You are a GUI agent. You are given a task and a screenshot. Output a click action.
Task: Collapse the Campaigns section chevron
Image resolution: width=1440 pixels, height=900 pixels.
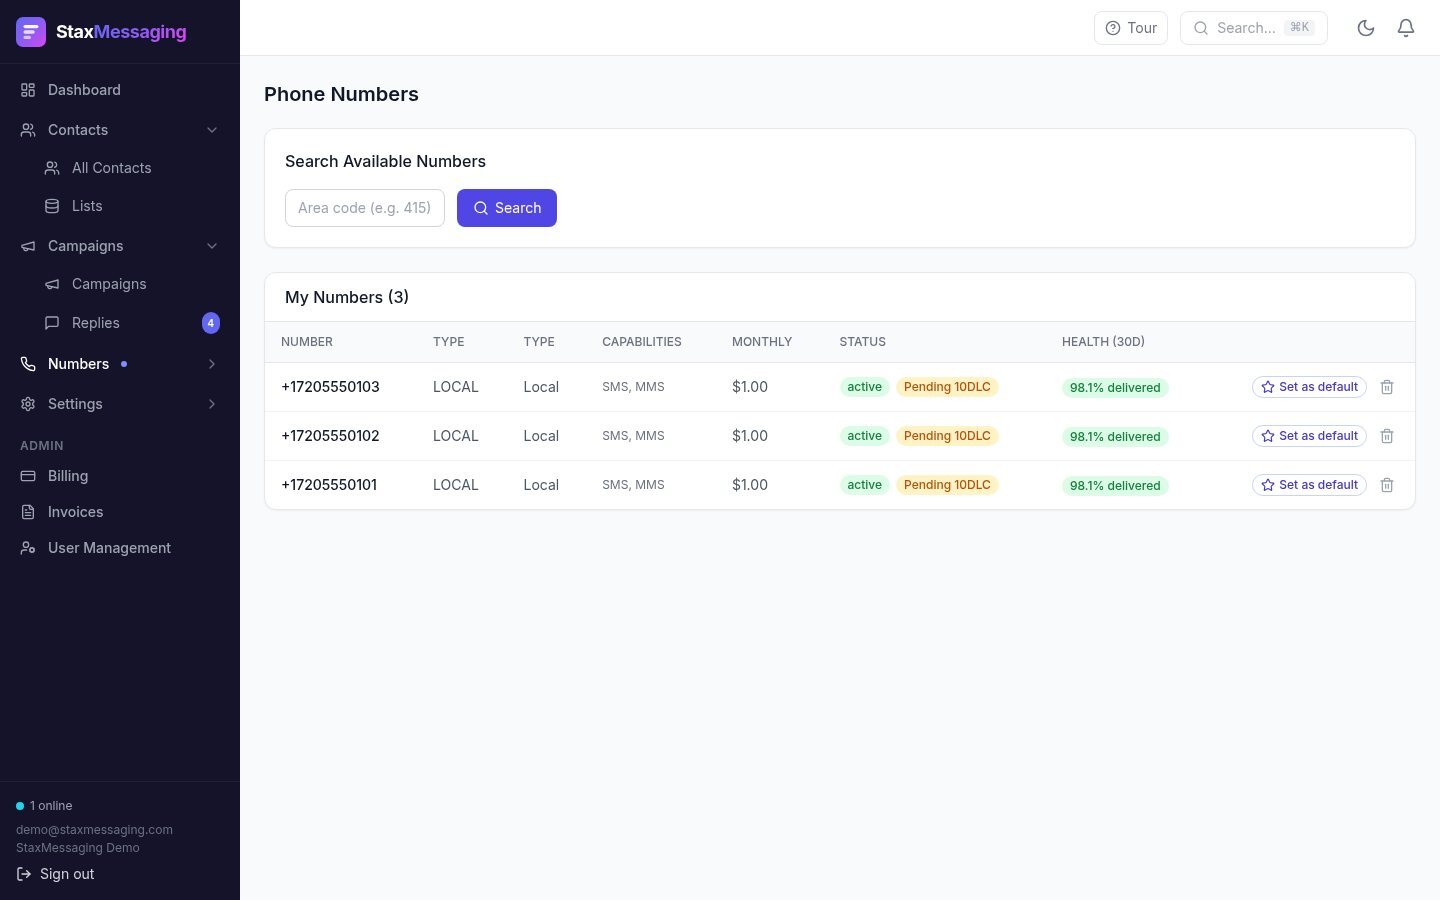[x=212, y=246]
